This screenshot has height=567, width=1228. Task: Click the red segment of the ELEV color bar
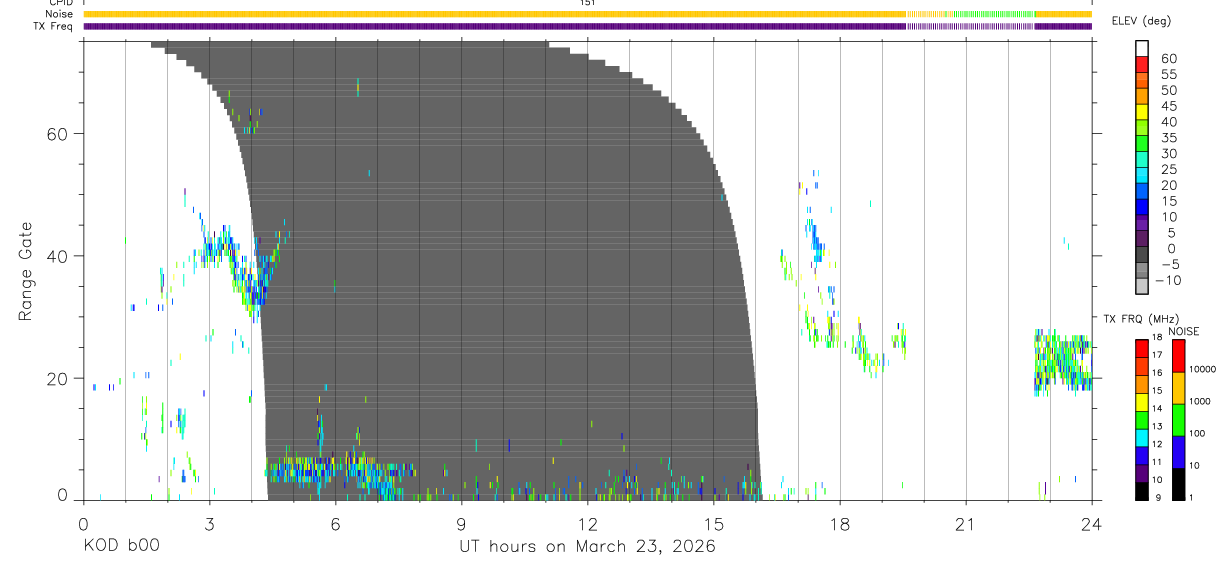pyautogui.click(x=1143, y=65)
